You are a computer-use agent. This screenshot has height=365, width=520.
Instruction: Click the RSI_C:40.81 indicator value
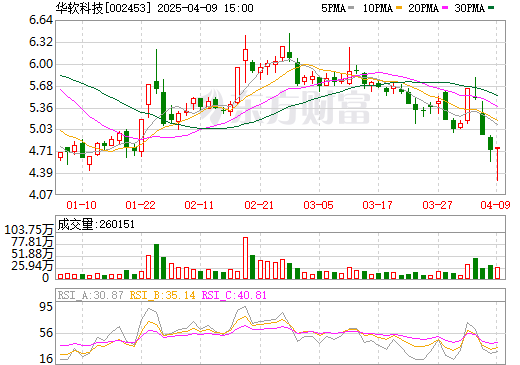point(234,295)
